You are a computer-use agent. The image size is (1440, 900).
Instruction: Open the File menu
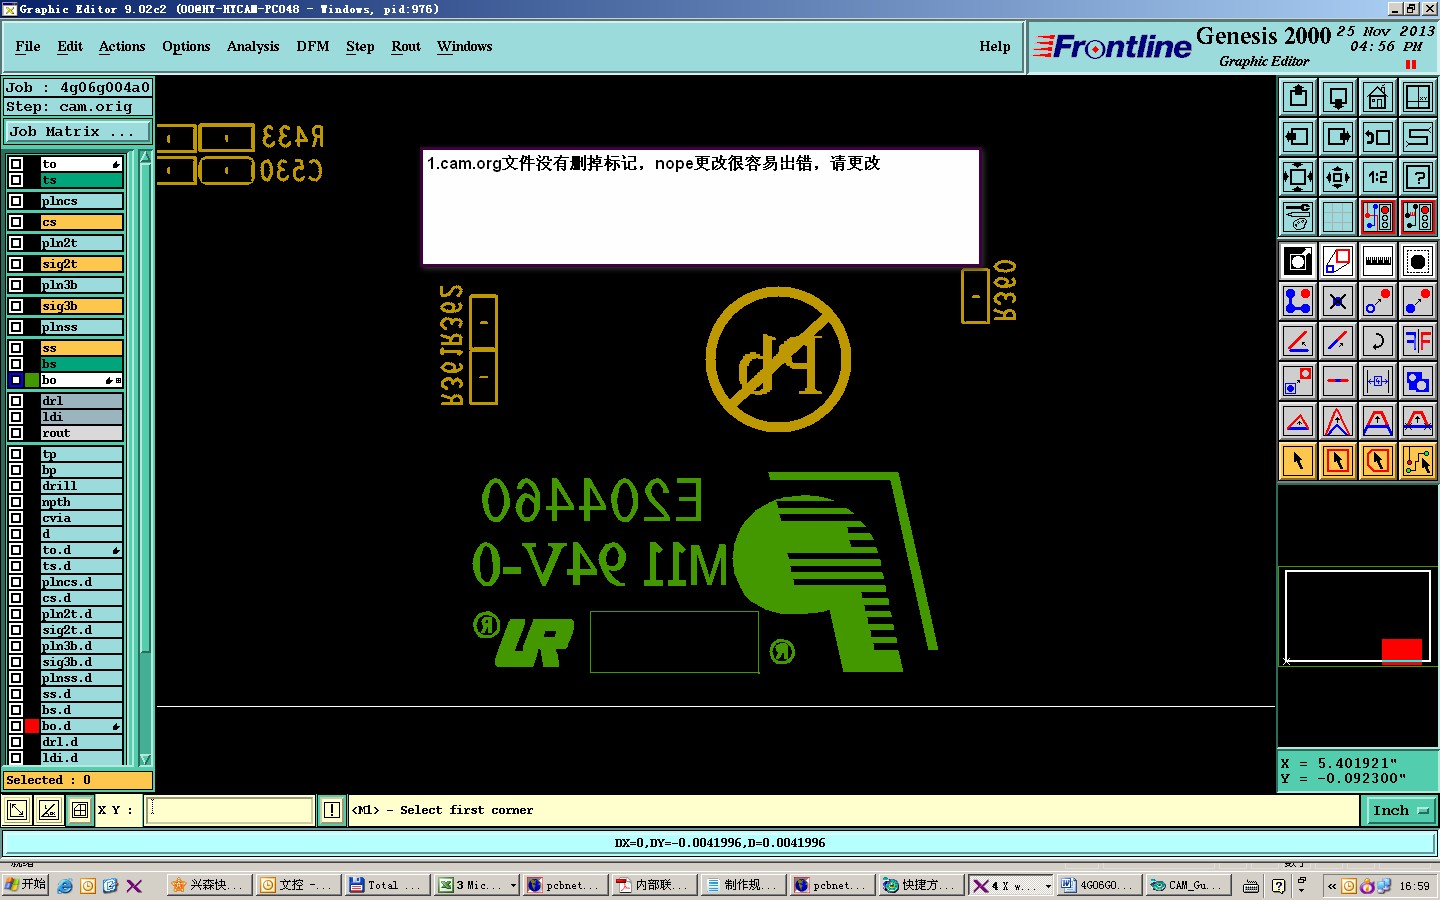click(28, 46)
